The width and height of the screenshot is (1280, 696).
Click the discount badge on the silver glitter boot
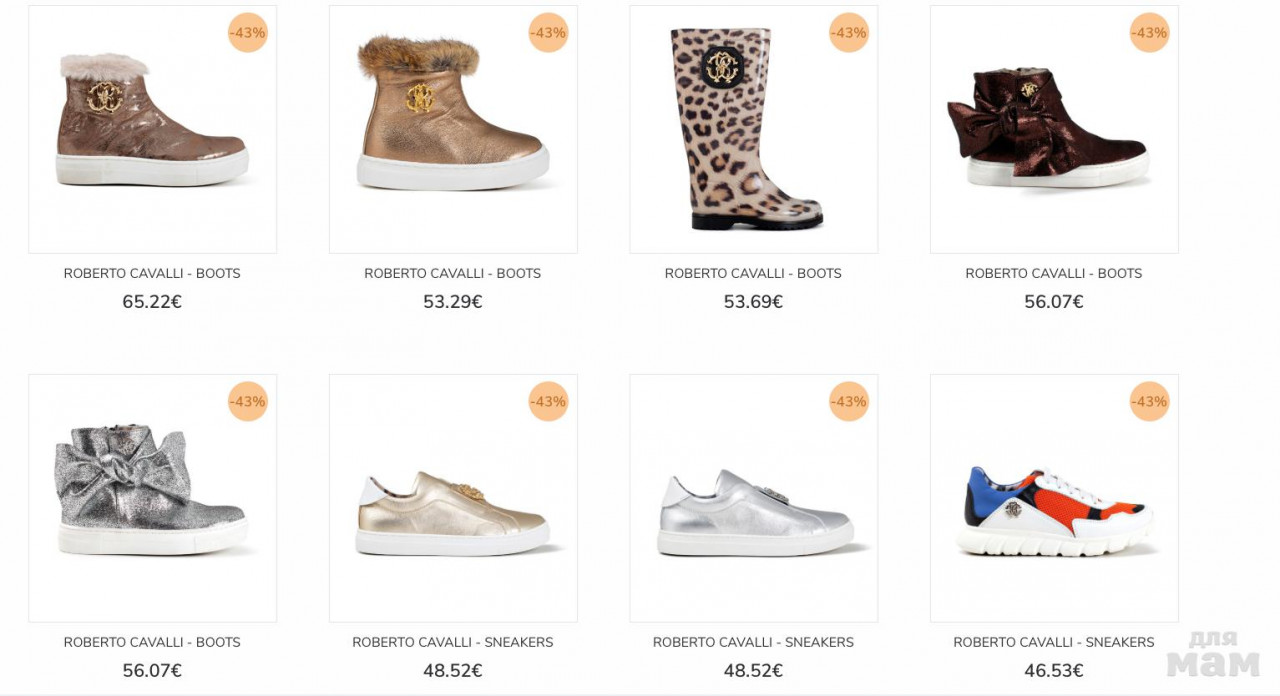click(x=247, y=402)
